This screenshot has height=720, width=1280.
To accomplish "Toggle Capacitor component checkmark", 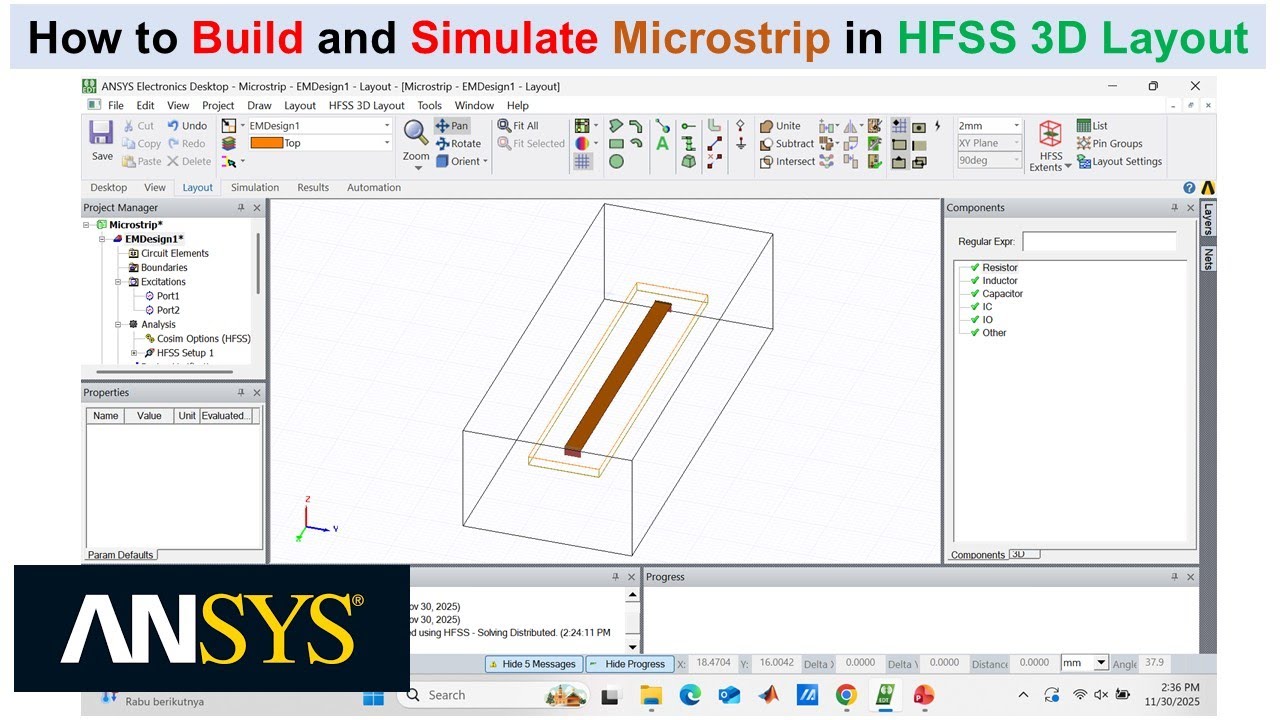I will pyautogui.click(x=974, y=293).
